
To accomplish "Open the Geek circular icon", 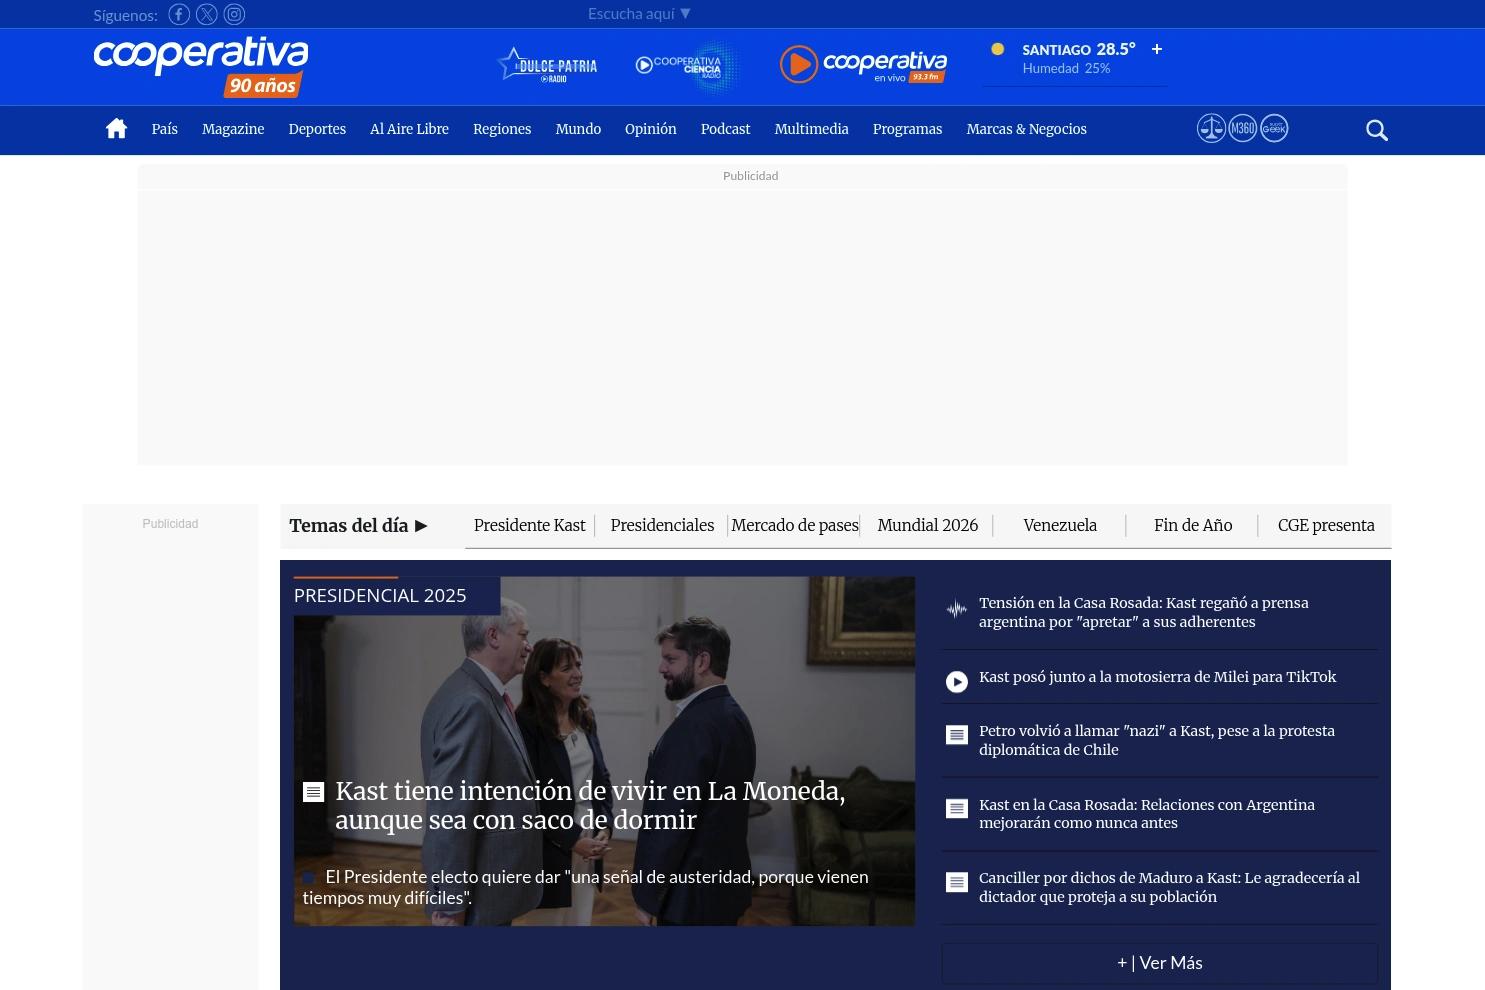I will 1274,128.
